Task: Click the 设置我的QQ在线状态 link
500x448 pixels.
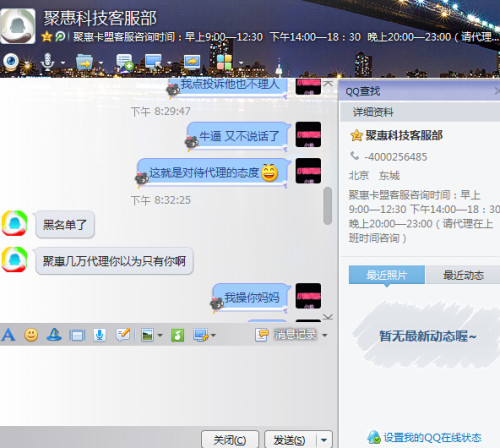Action: tap(433, 437)
